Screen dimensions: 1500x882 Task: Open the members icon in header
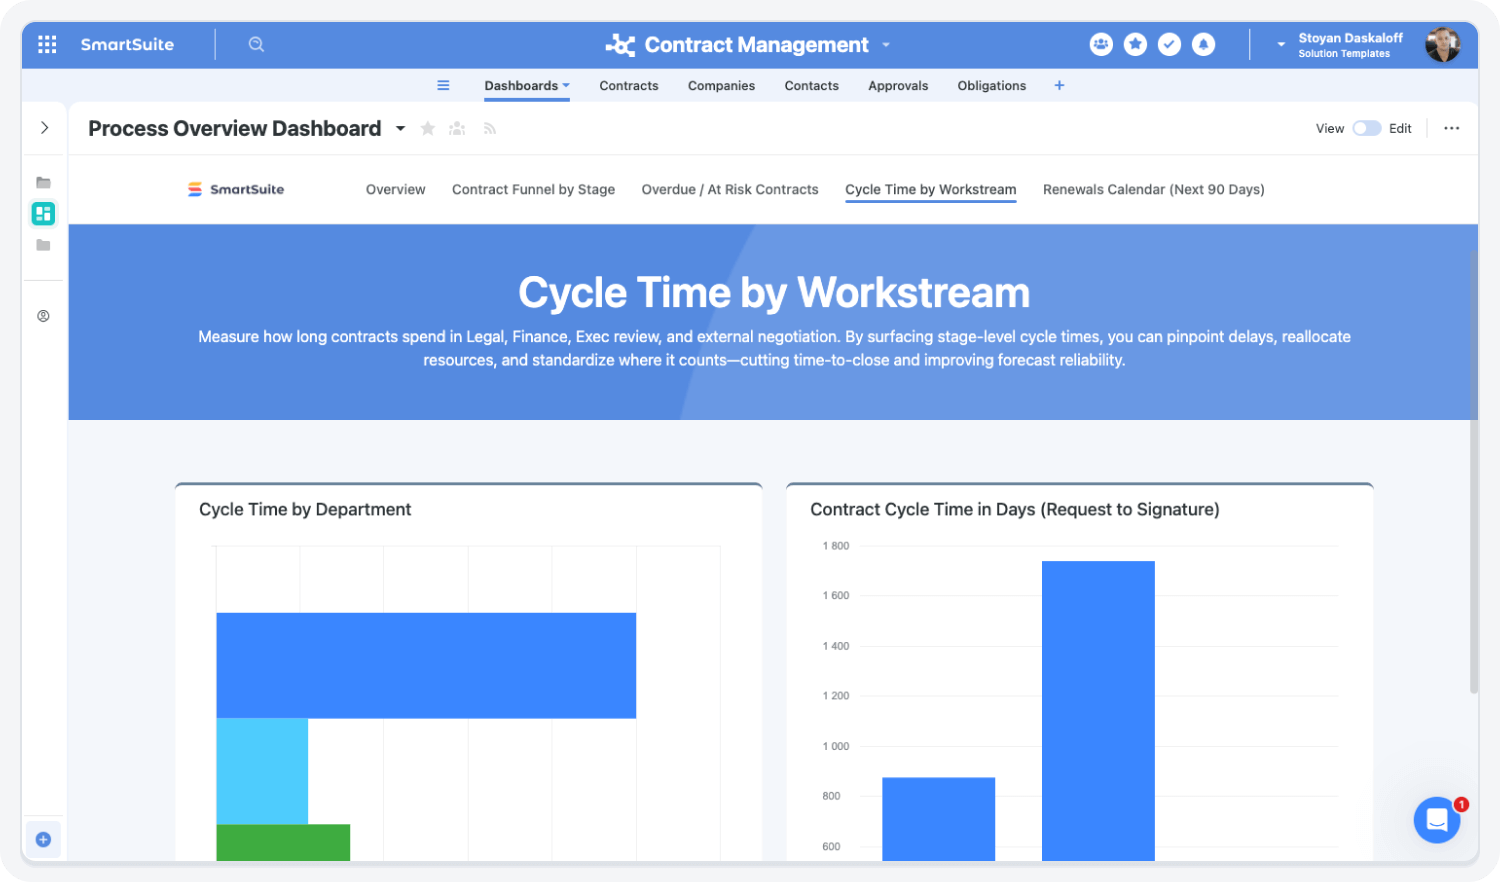coord(1101,44)
